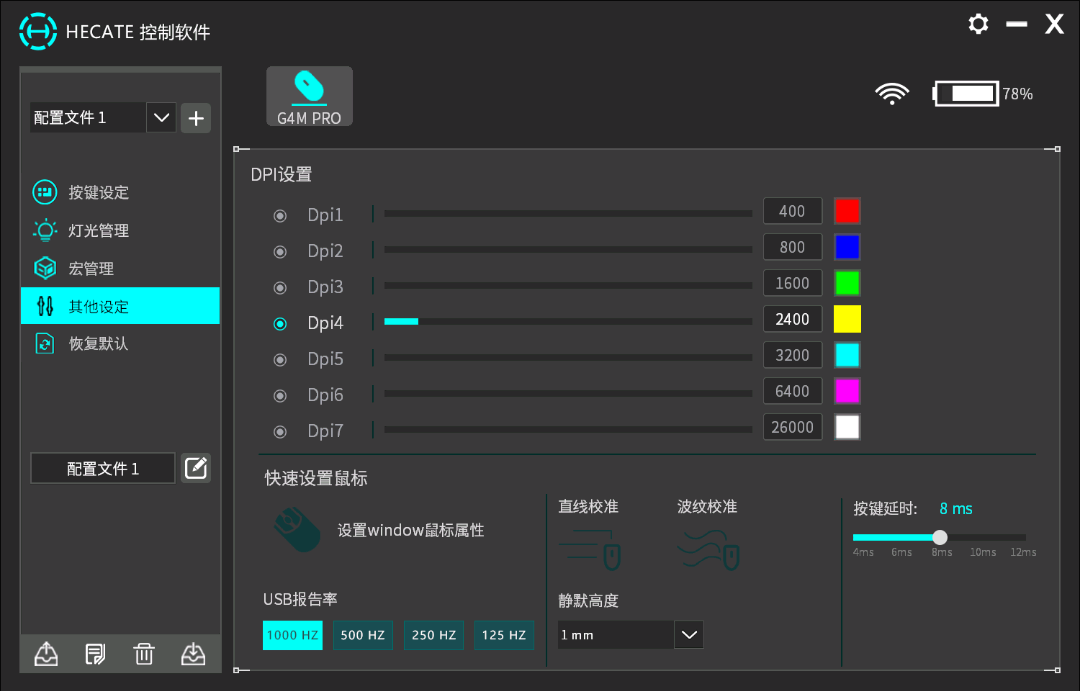Screen dimensions: 1080x691
Task: Add a new profile with the plus button
Action: (x=195, y=117)
